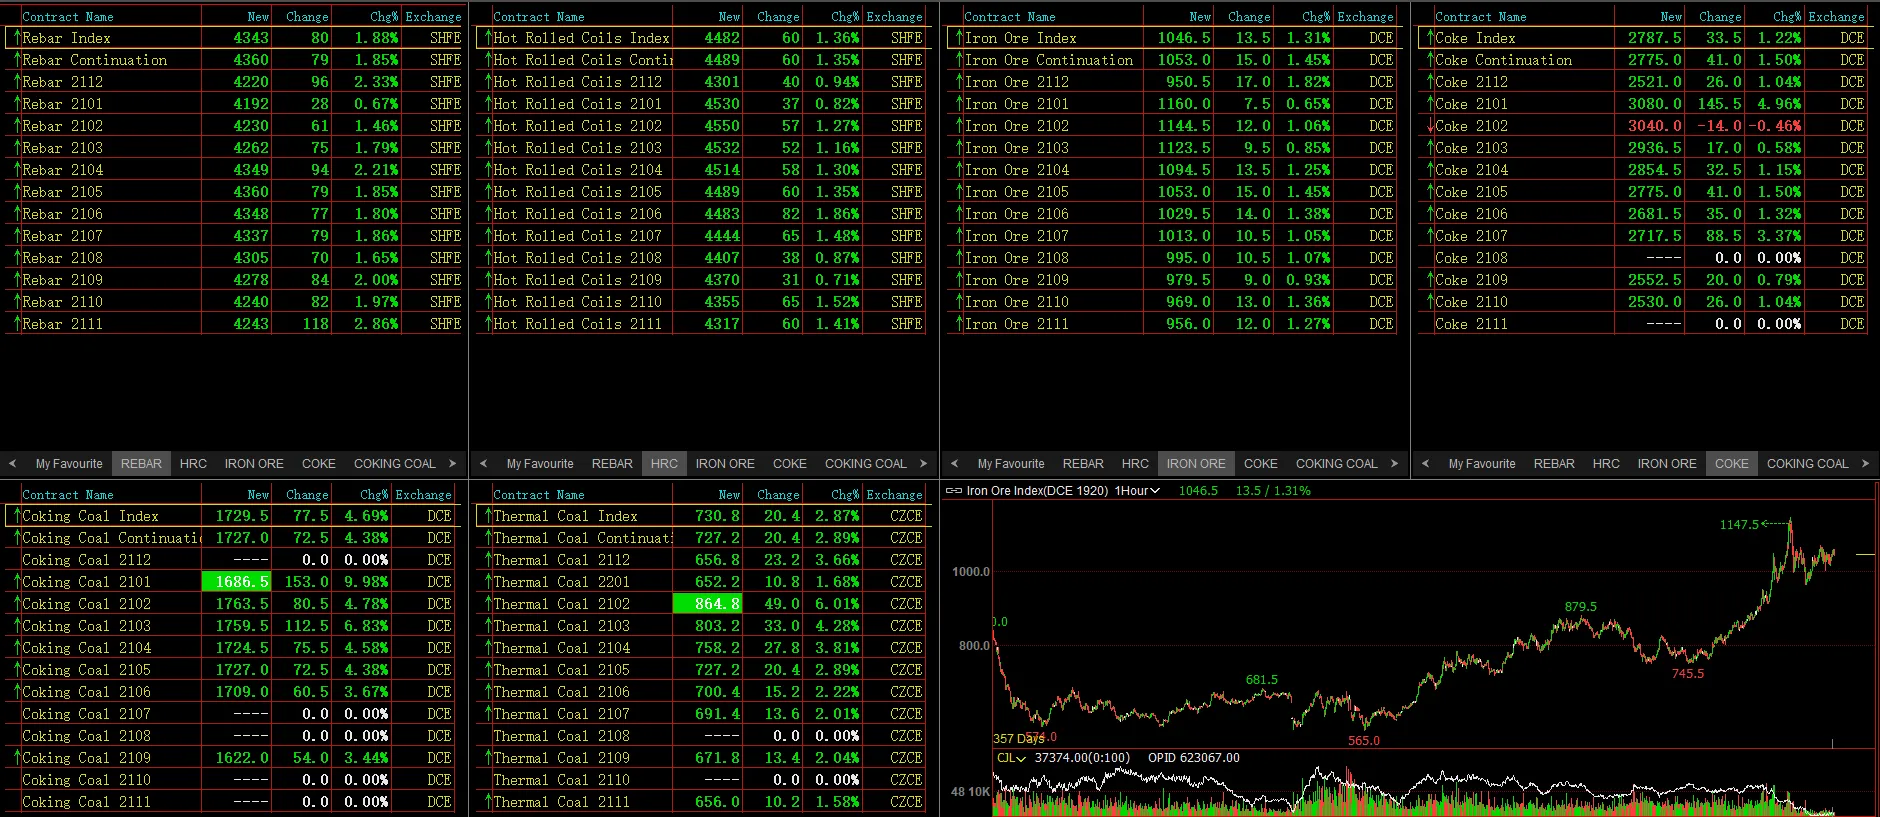This screenshot has height=817, width=1880.
Task: Select the Iron Ore 2101 contract row
Action: point(1172,104)
